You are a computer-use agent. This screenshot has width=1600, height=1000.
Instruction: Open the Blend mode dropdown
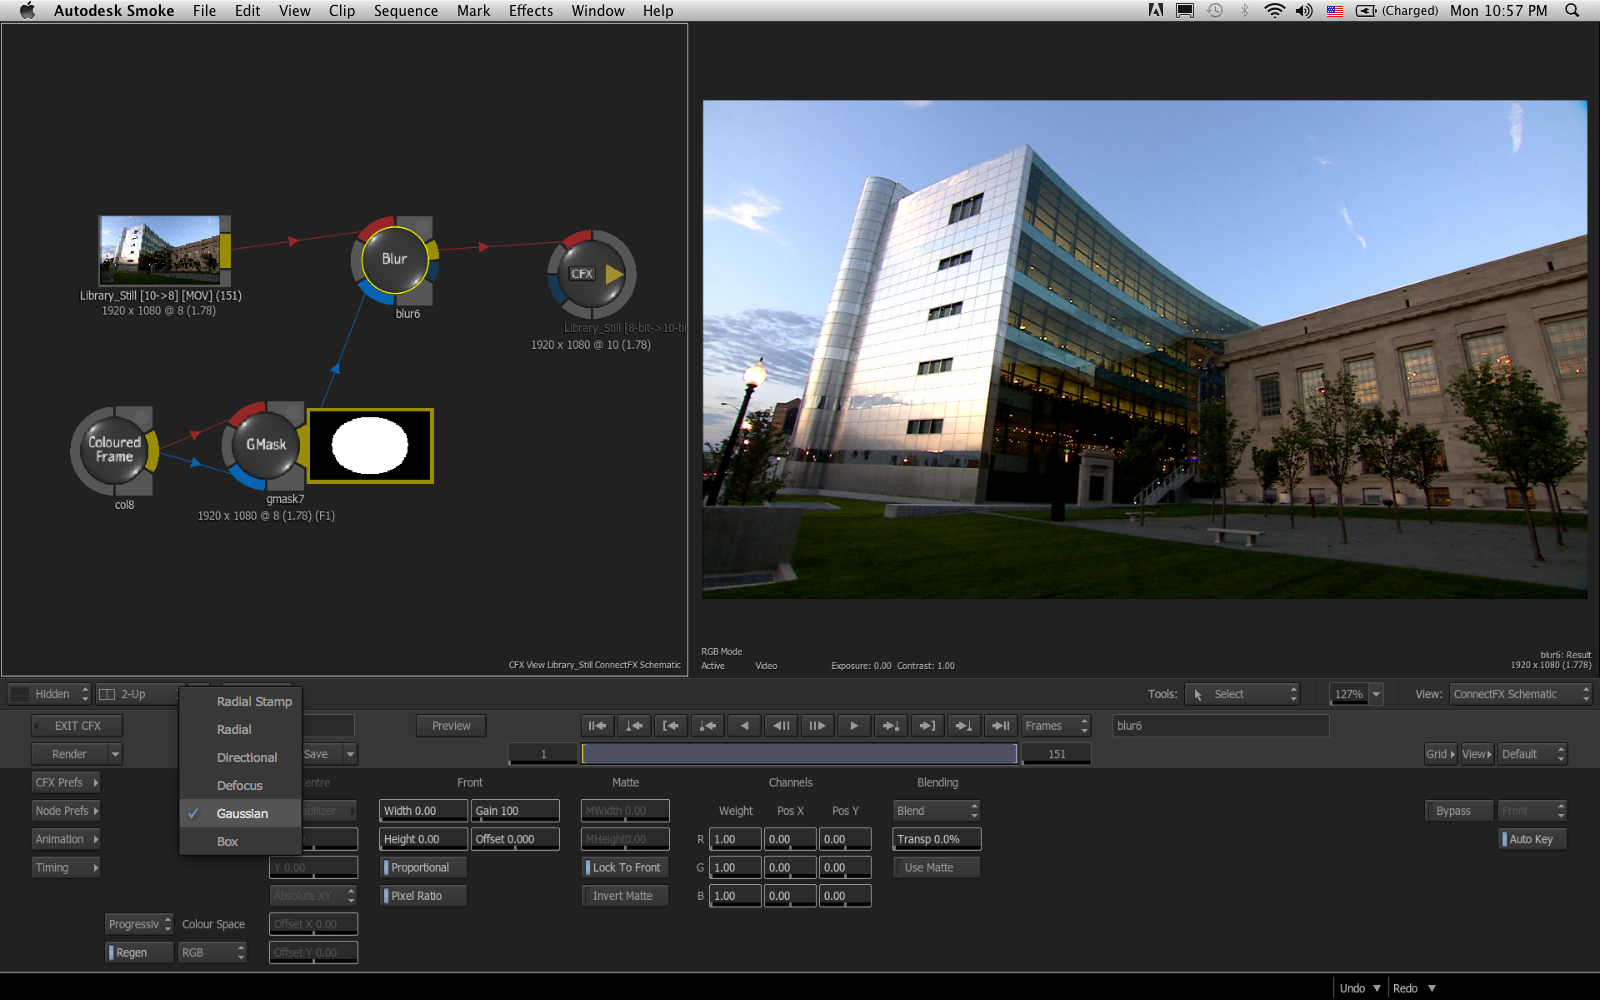(x=936, y=811)
